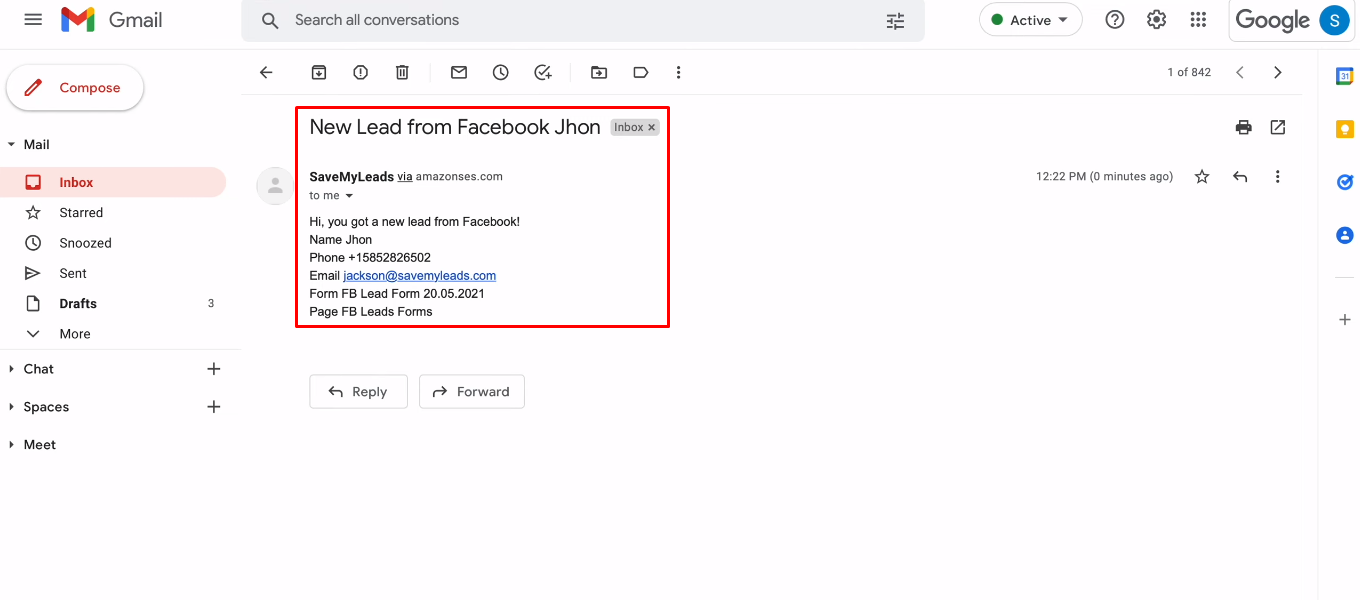Open message More menu beside reply arrow

coord(1277,176)
